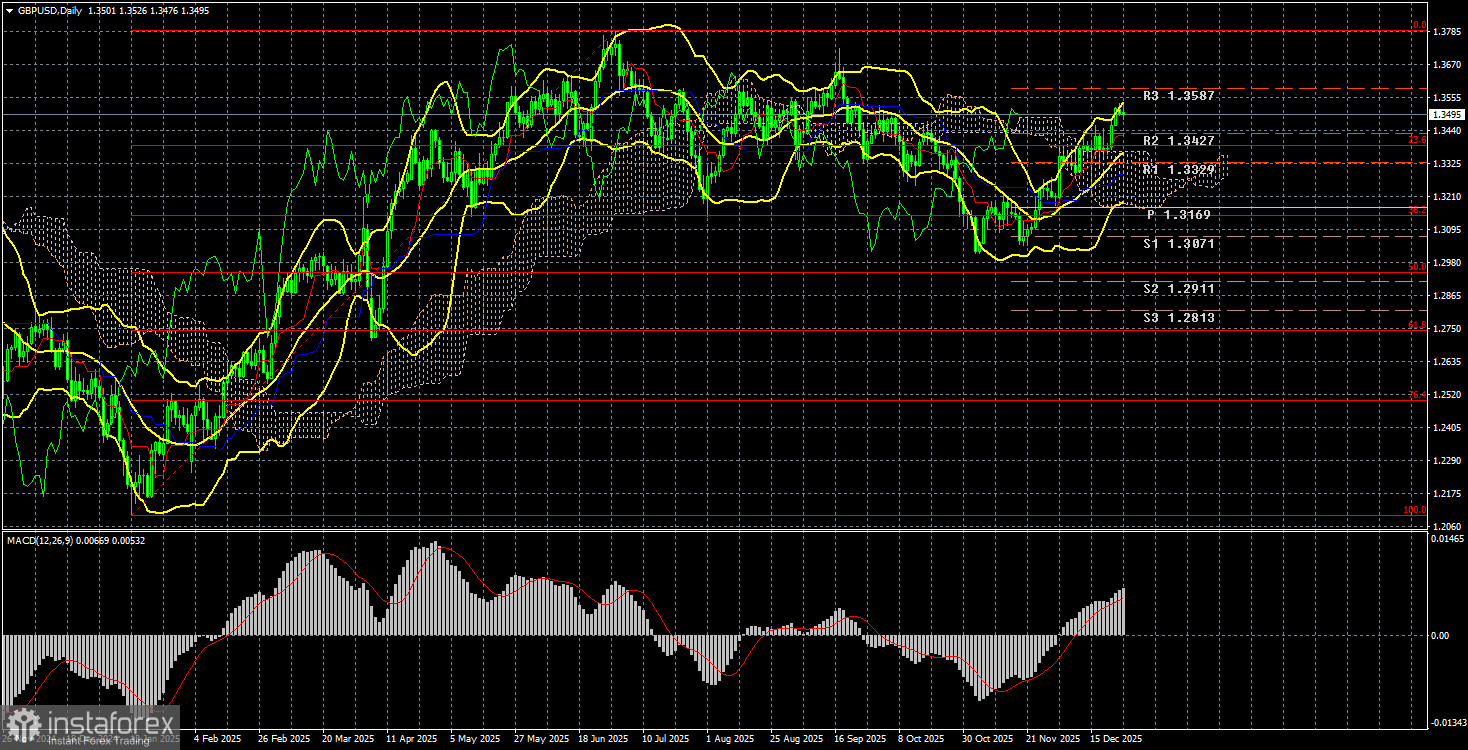
Task: Select the red 100.0 Fibonacci level label
Action: 1414,510
